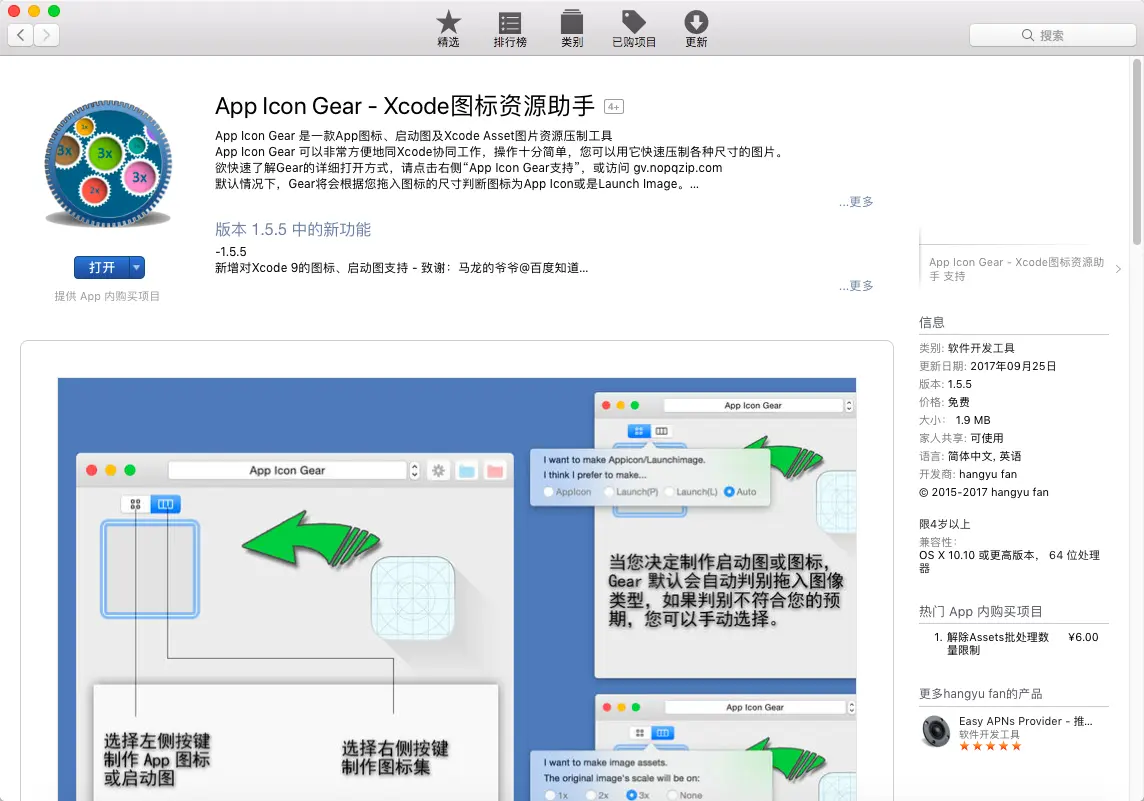Click the 精选 star icon

[448, 22]
